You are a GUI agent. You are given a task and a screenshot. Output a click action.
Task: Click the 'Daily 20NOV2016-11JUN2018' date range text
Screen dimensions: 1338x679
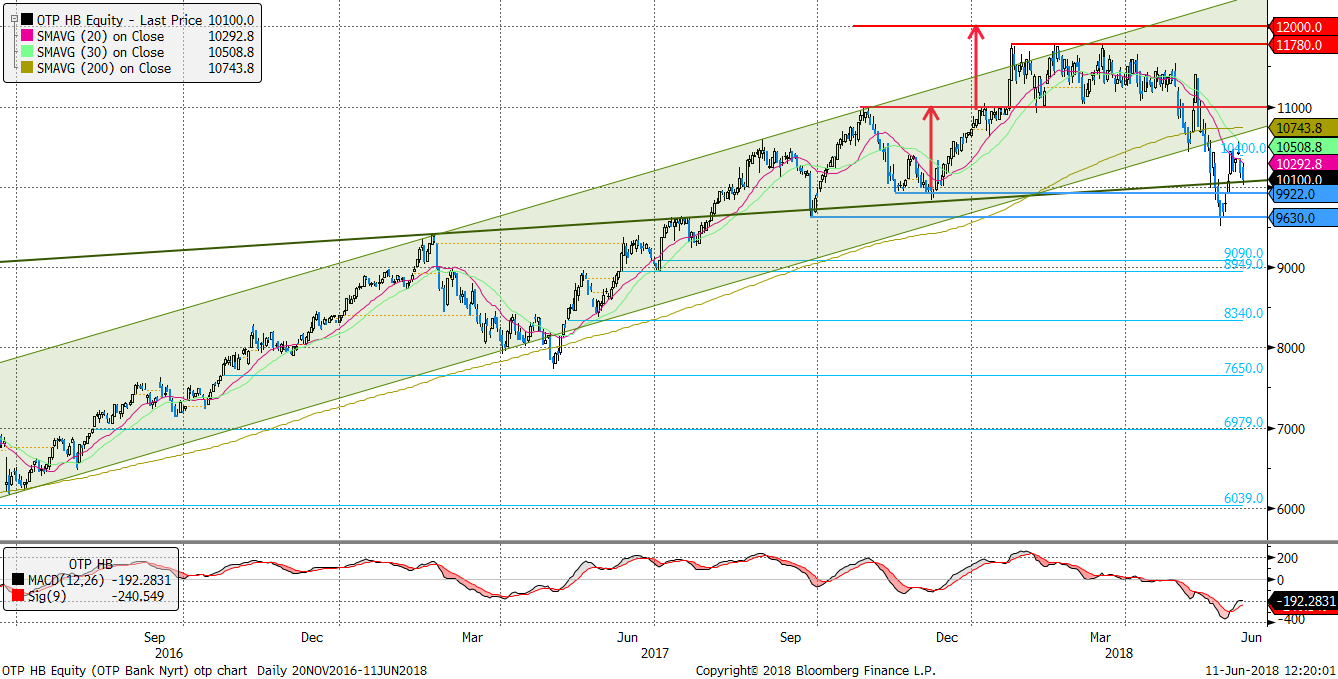coord(343,670)
